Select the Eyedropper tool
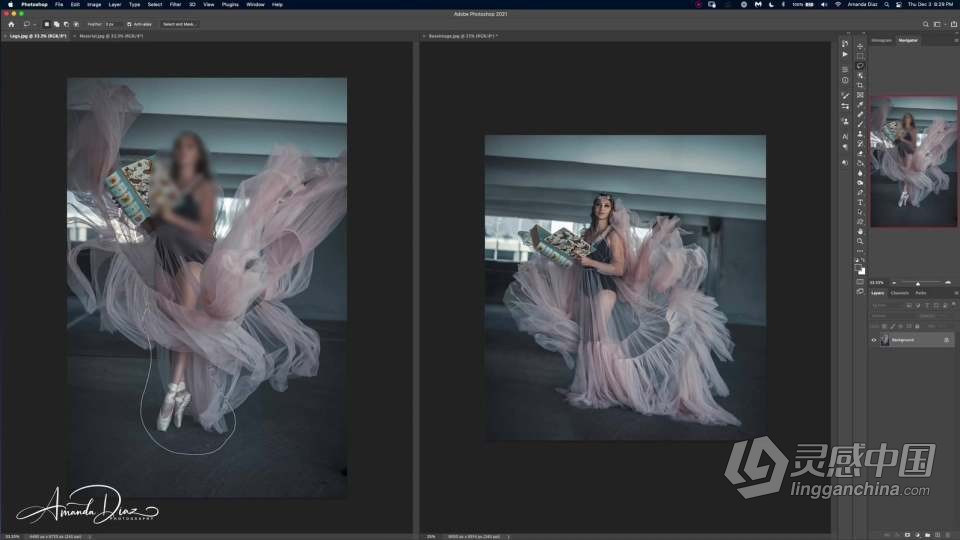 point(860,105)
